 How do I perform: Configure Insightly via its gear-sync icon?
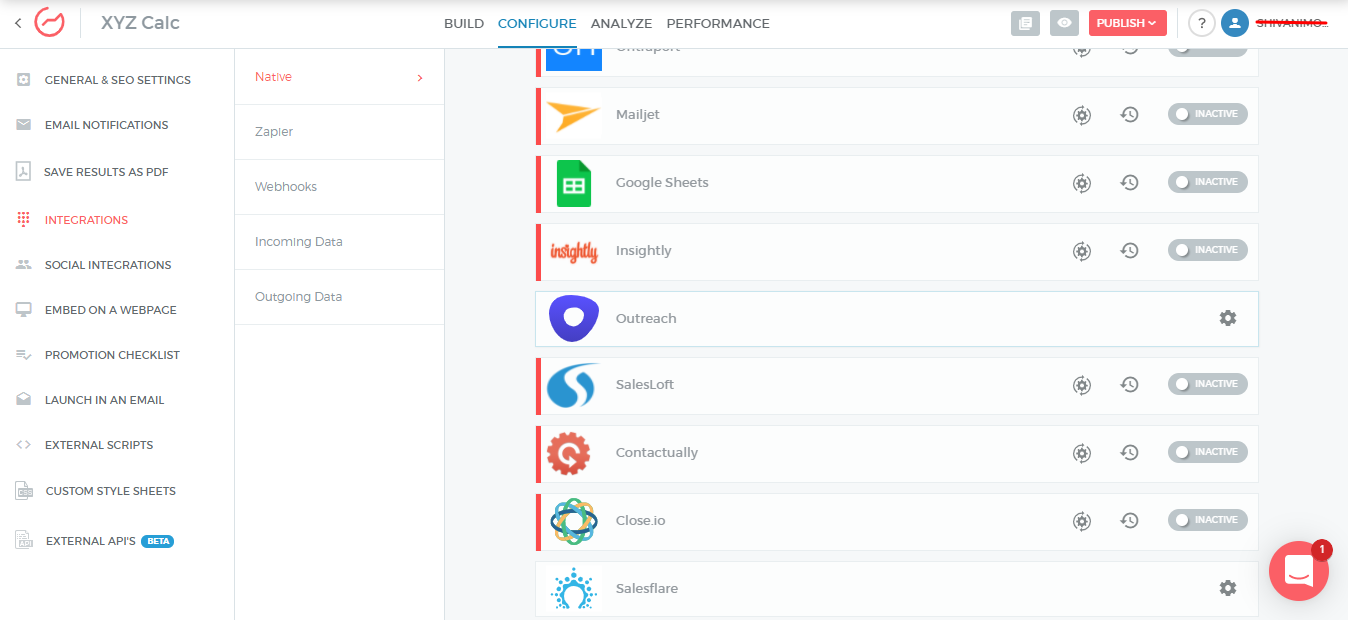click(x=1082, y=251)
